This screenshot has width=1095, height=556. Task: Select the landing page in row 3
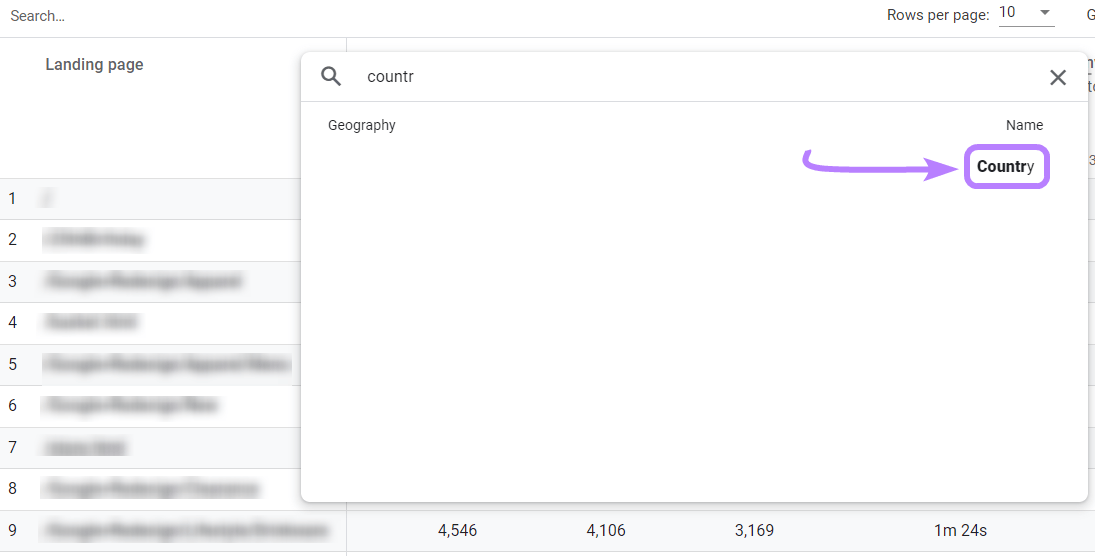[x=142, y=282]
